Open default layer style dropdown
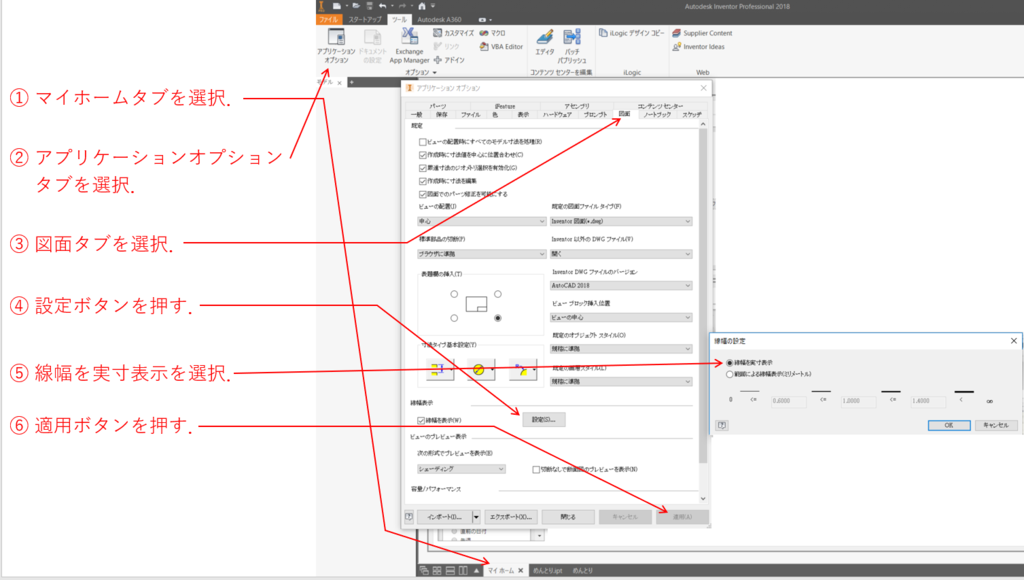Image resolution: width=1024 pixels, height=580 pixels. (x=621, y=381)
